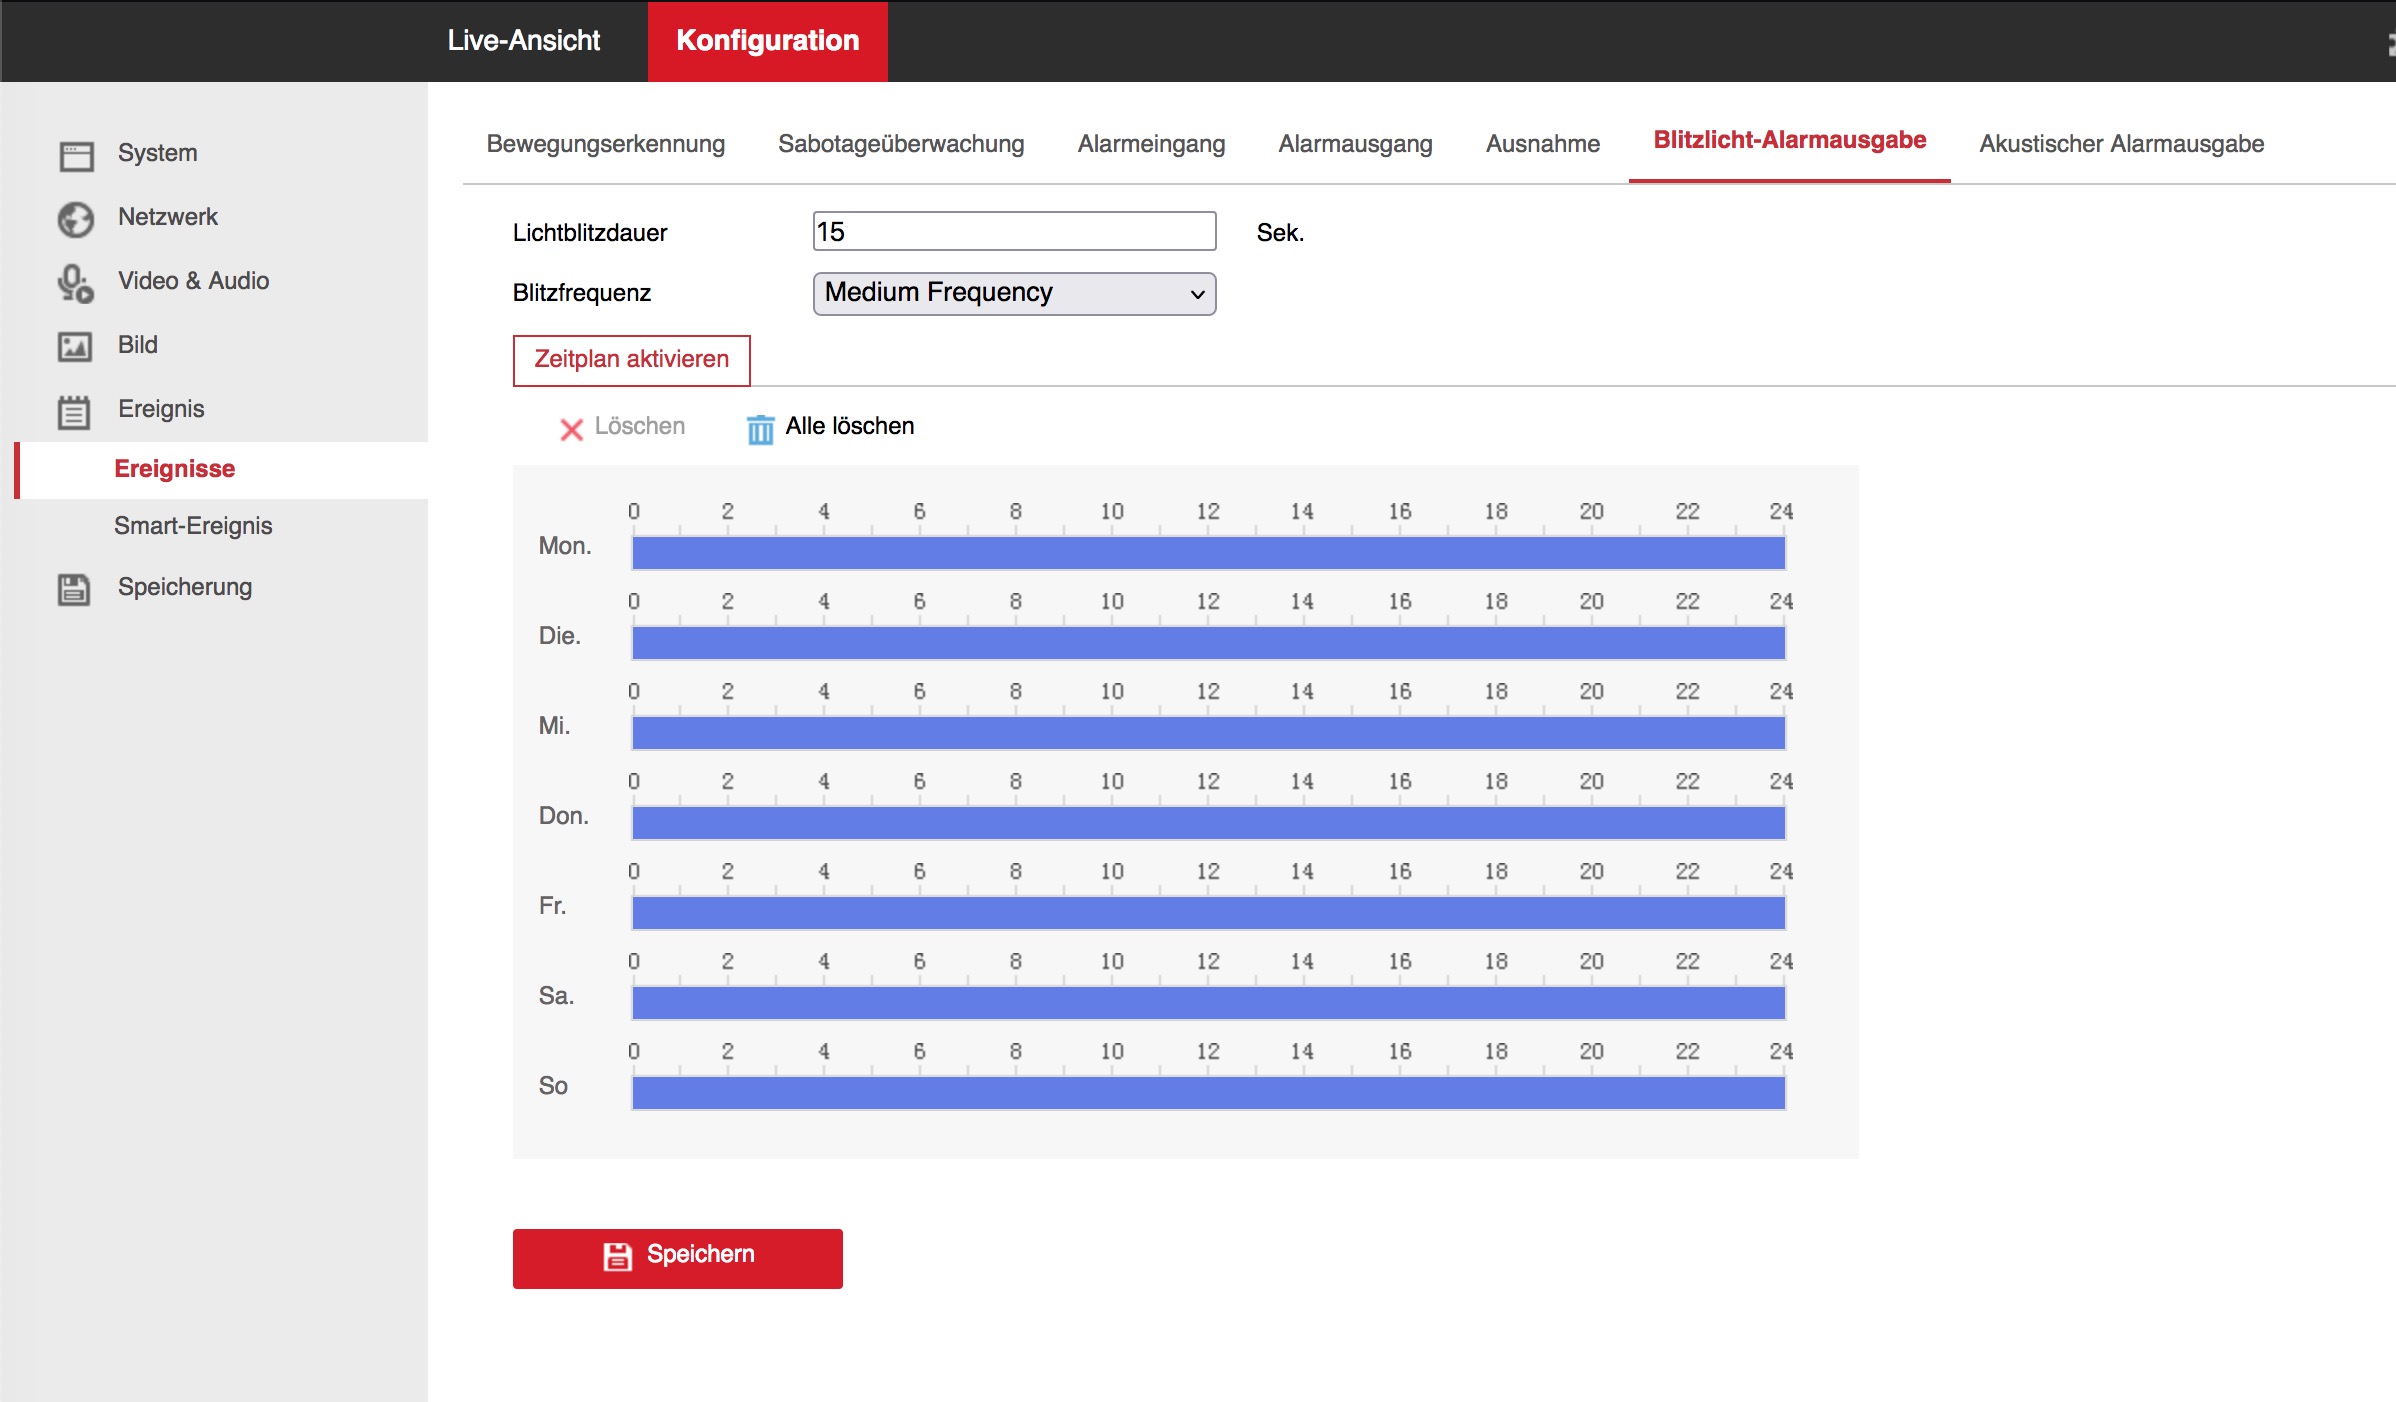Click the Video & Audio microphone icon

(76, 283)
